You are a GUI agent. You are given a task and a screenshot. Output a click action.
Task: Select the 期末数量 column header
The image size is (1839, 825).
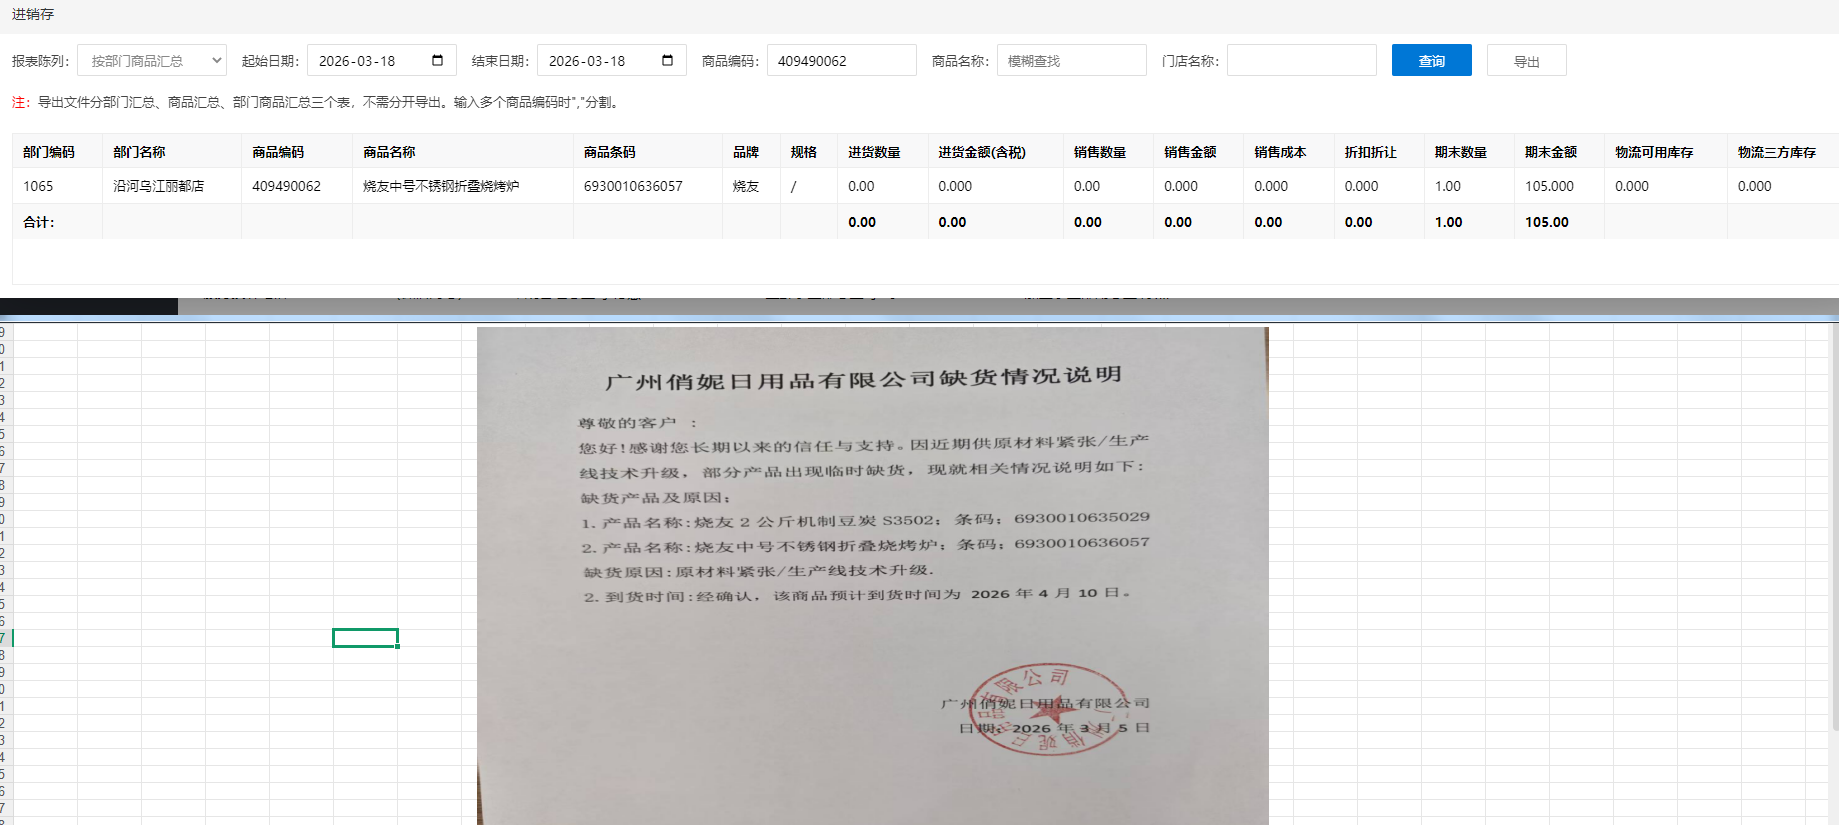click(1460, 152)
